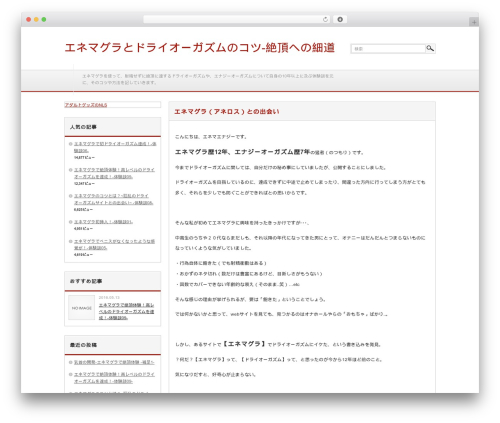Click the おすすめ記事 widget heading
Screen dimensions: 500x423
tap(86, 281)
